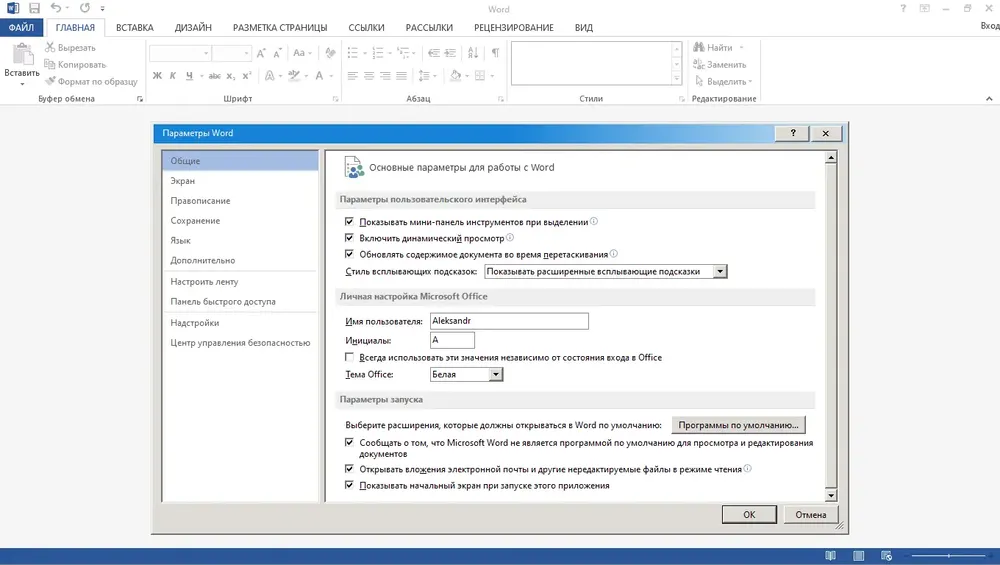Viewport: 1000px width, 565px height.
Task: Open the ФАЙЛ tab
Action: click(x=21, y=27)
